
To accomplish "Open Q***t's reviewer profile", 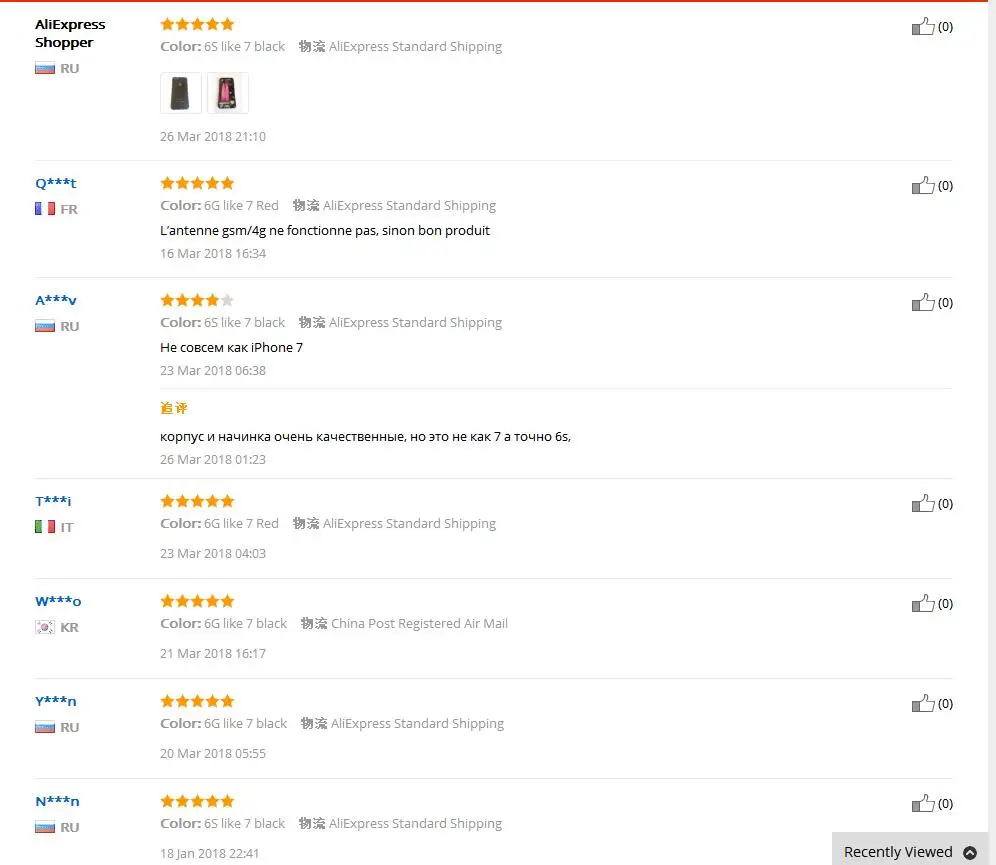I will (56, 184).
